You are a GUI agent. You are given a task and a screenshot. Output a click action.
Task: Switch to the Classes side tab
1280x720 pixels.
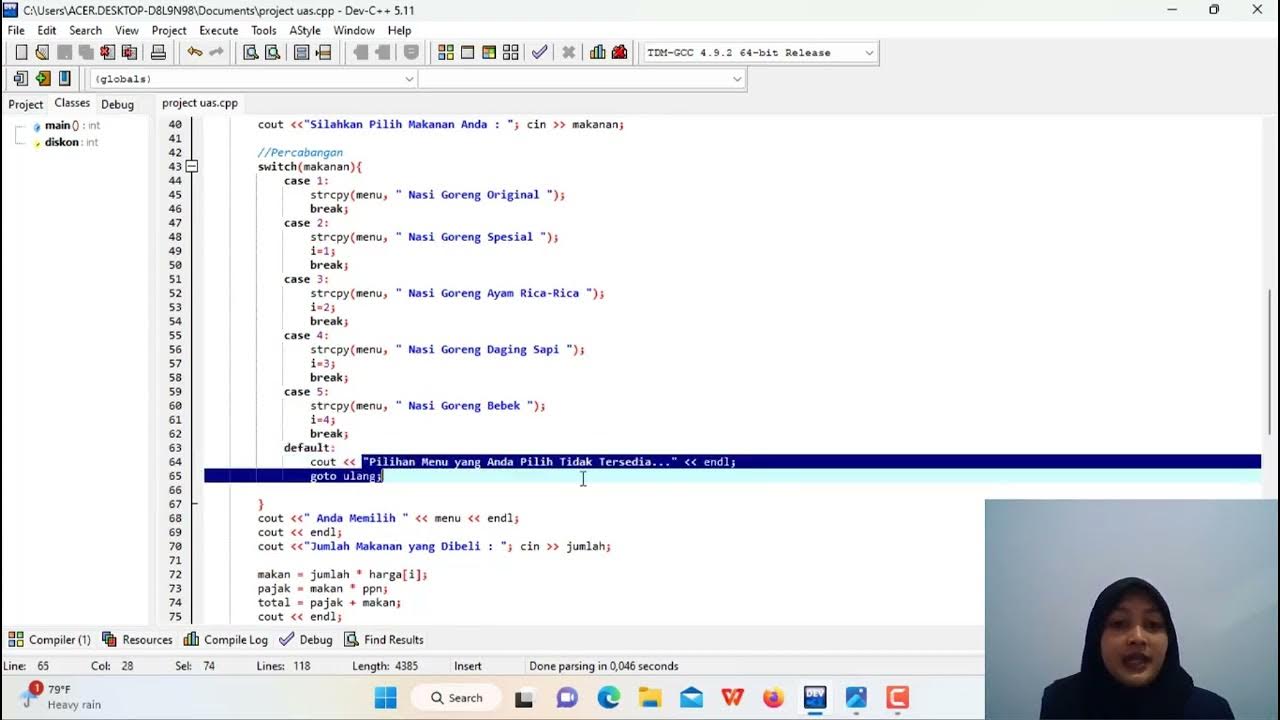72,103
